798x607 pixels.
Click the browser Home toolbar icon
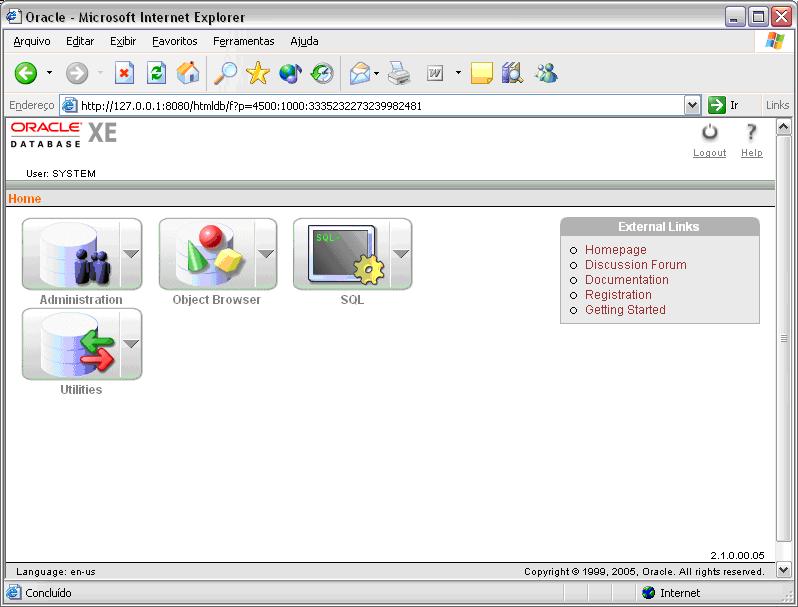(187, 73)
